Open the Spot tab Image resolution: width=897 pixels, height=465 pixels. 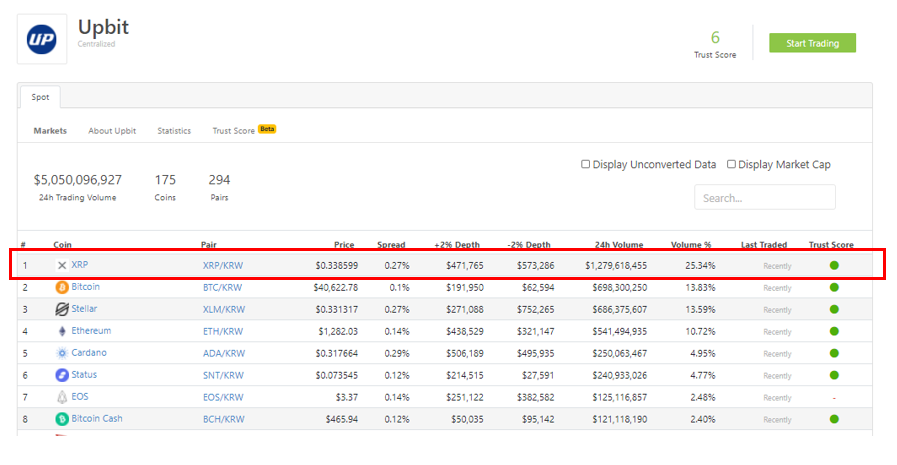coord(40,97)
